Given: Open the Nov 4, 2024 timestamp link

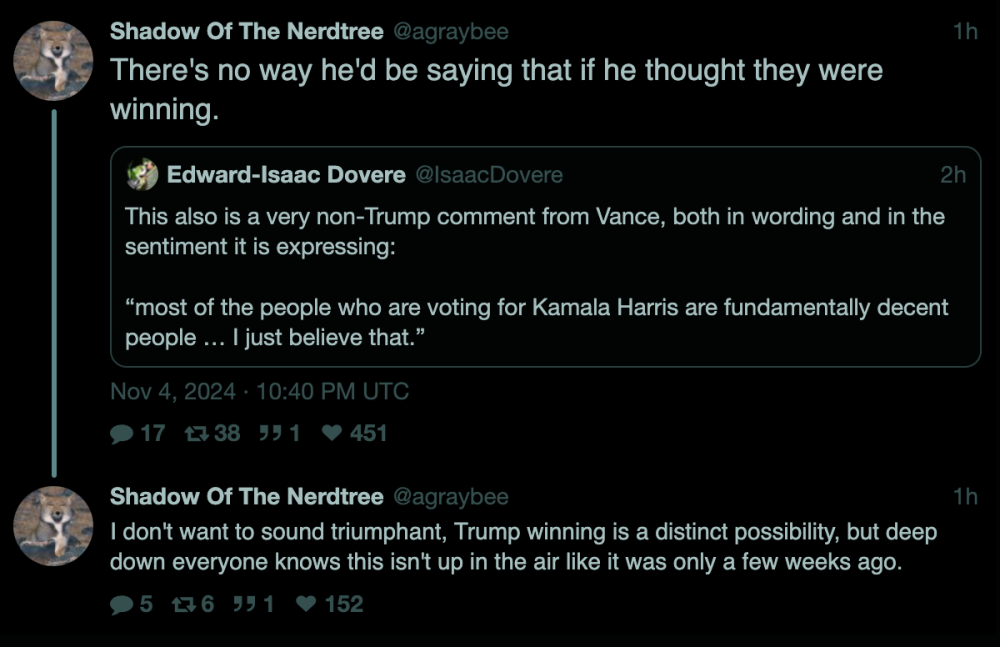Looking at the screenshot, I should [259, 391].
